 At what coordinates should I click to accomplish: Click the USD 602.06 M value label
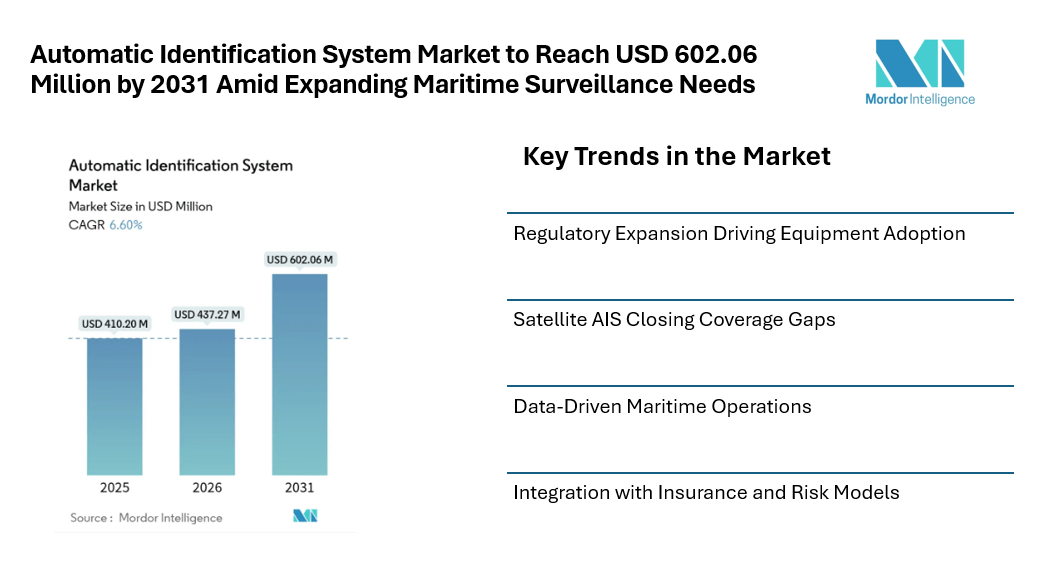(x=300, y=260)
